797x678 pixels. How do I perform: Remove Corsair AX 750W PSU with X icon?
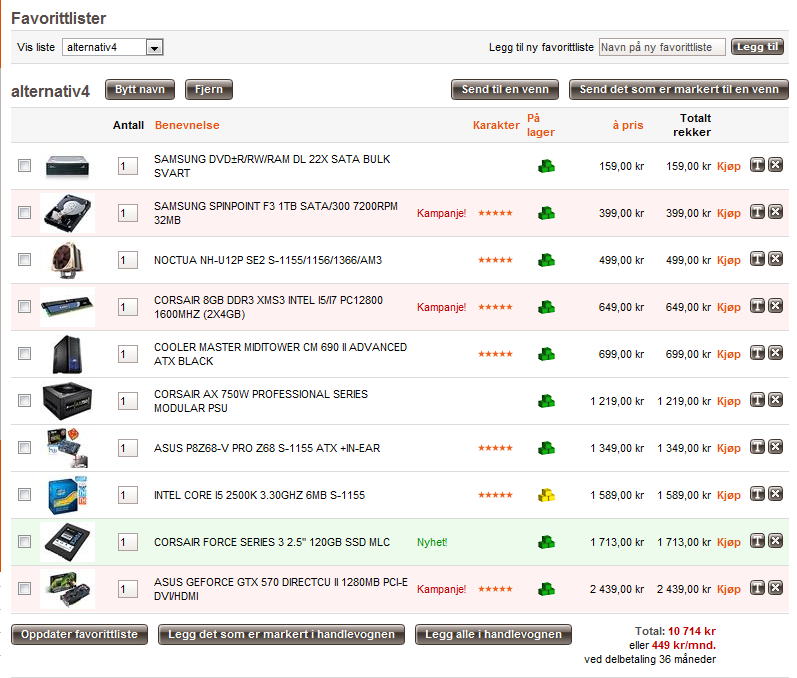coord(775,400)
